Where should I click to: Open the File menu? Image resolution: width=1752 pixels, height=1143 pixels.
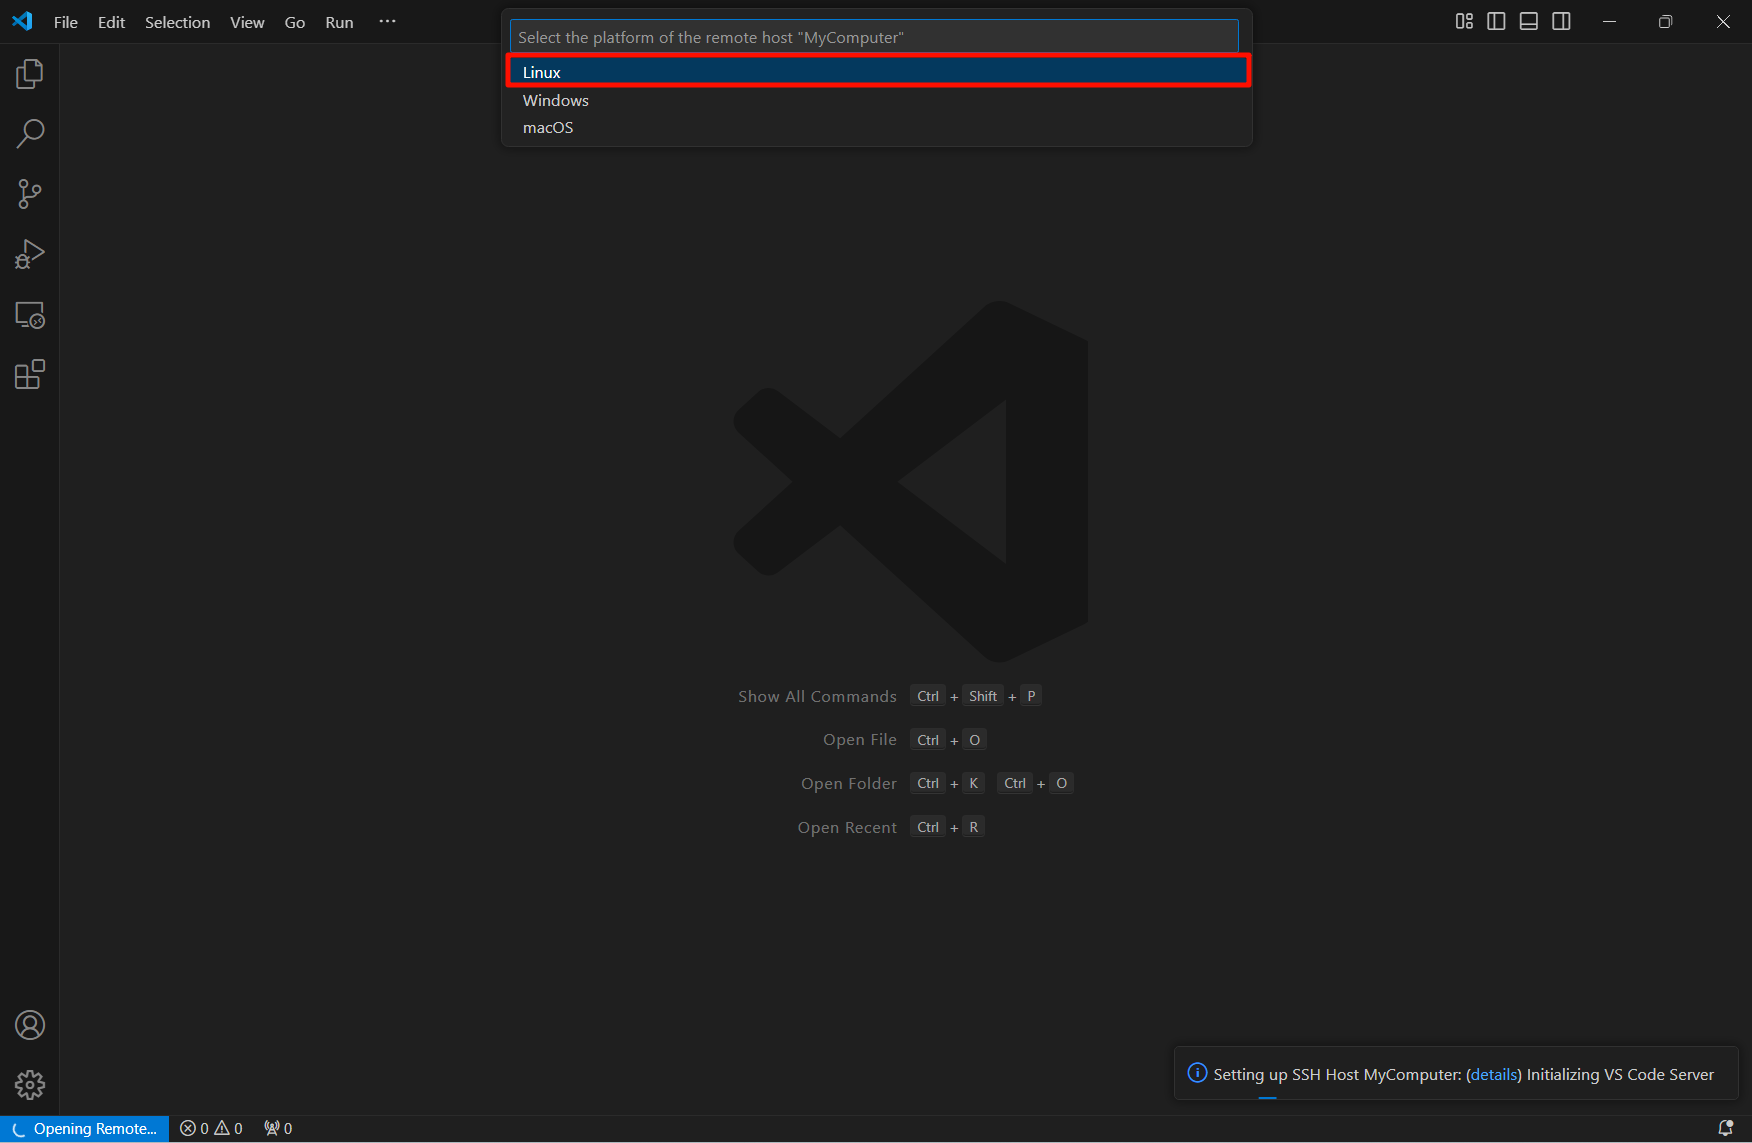pyautogui.click(x=65, y=22)
